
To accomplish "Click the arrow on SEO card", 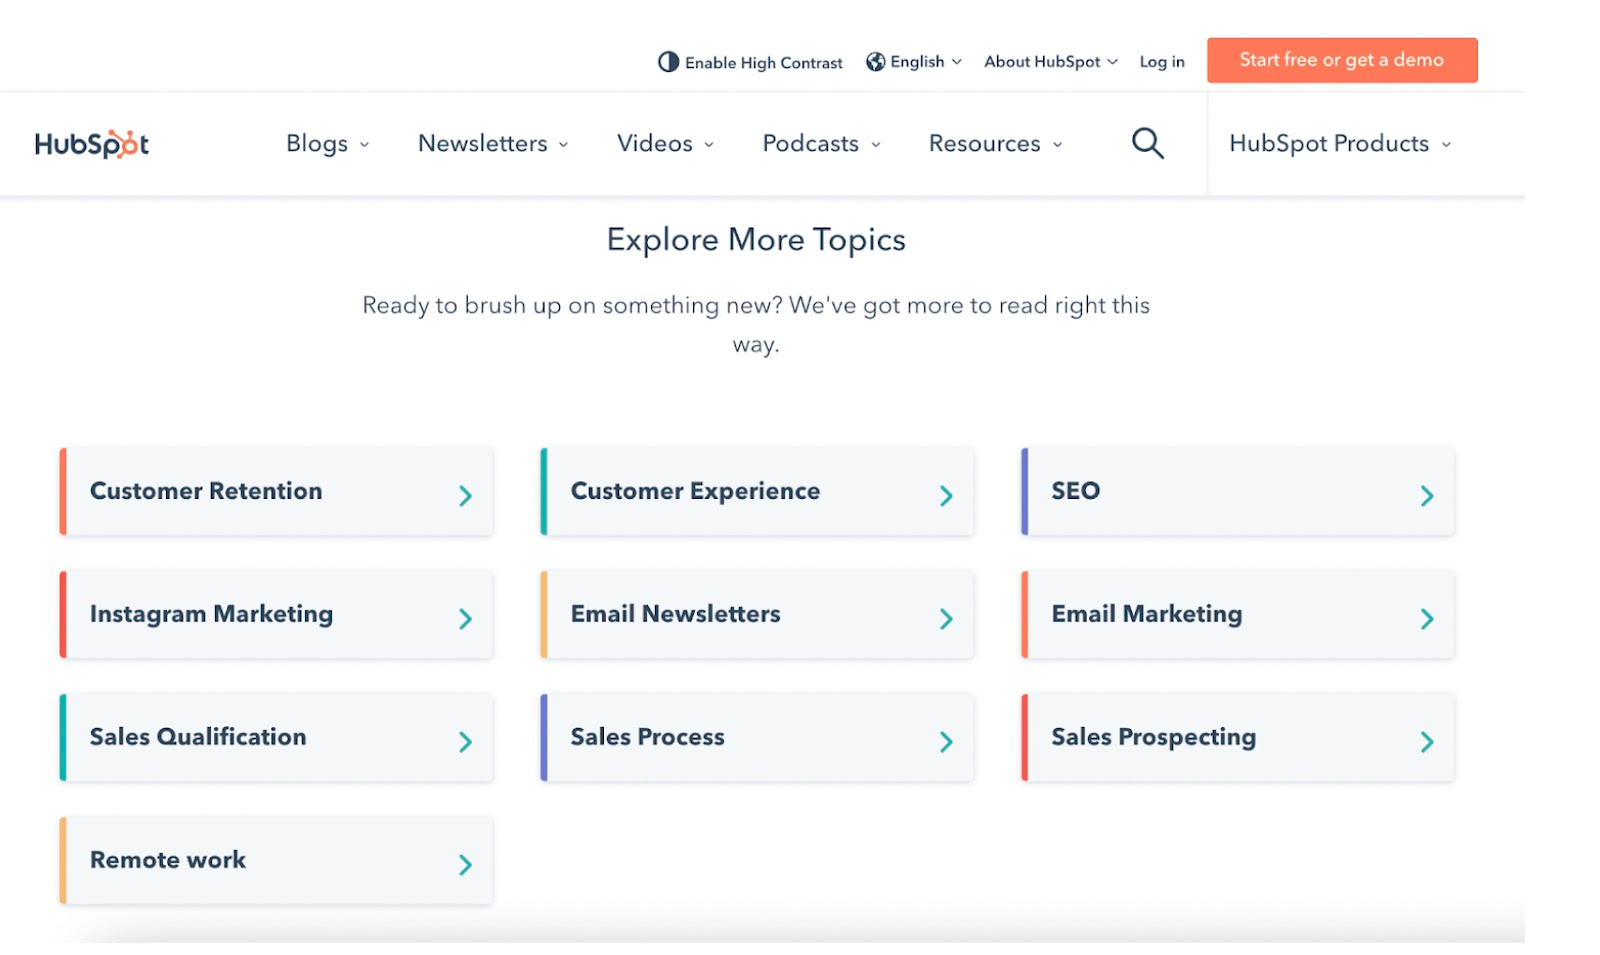I will point(1427,496).
